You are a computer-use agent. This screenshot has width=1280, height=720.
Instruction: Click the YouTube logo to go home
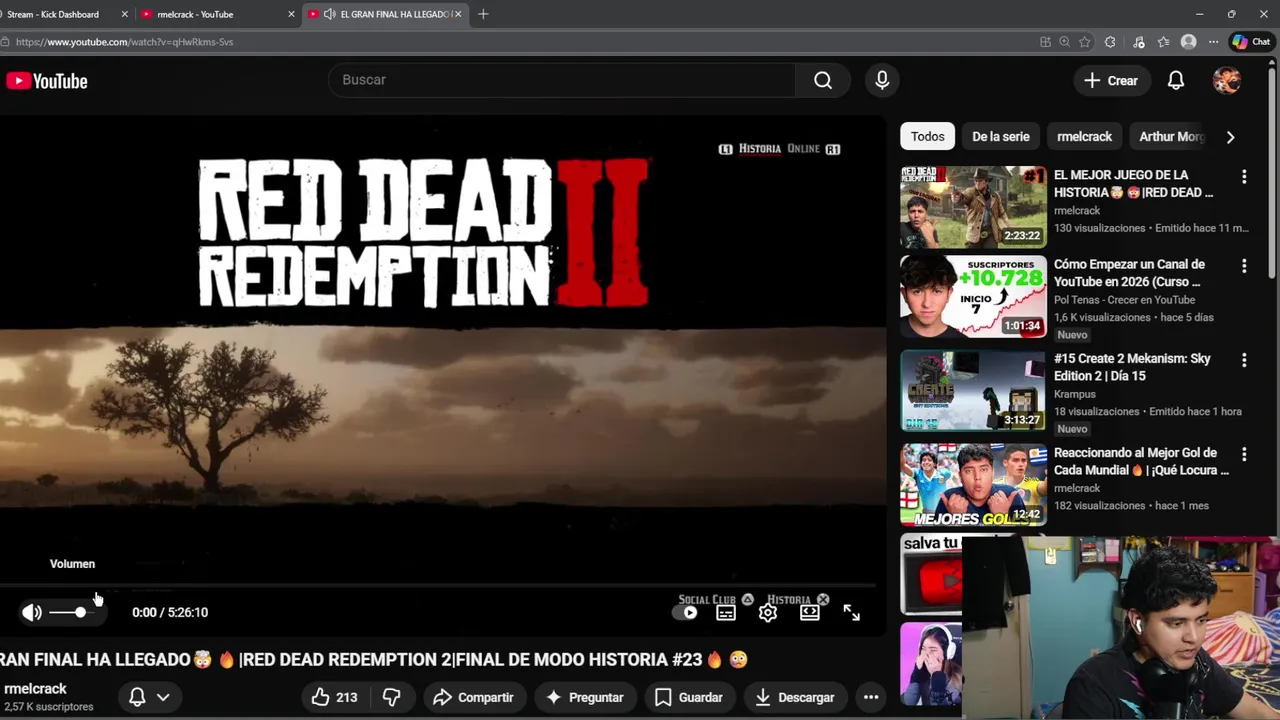(47, 81)
